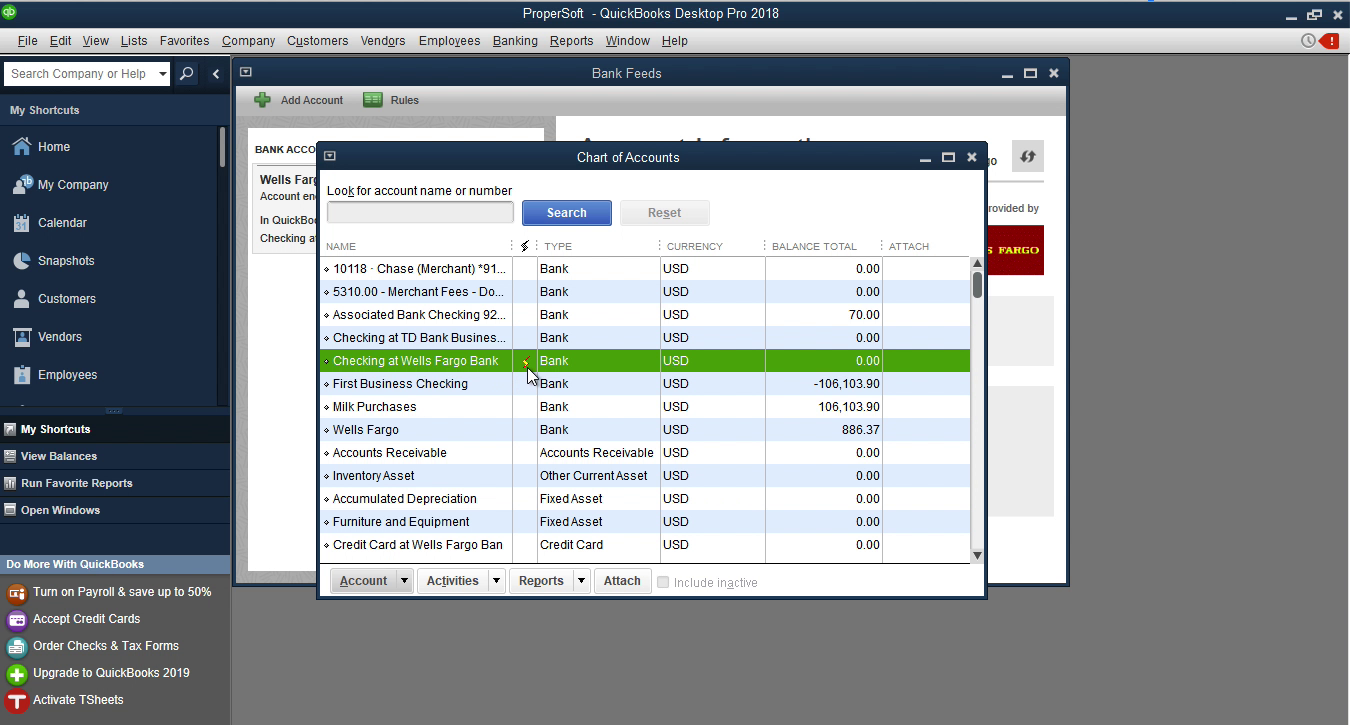The image size is (1350, 725).
Task: Click the reminders clock icon
Action: click(1308, 41)
